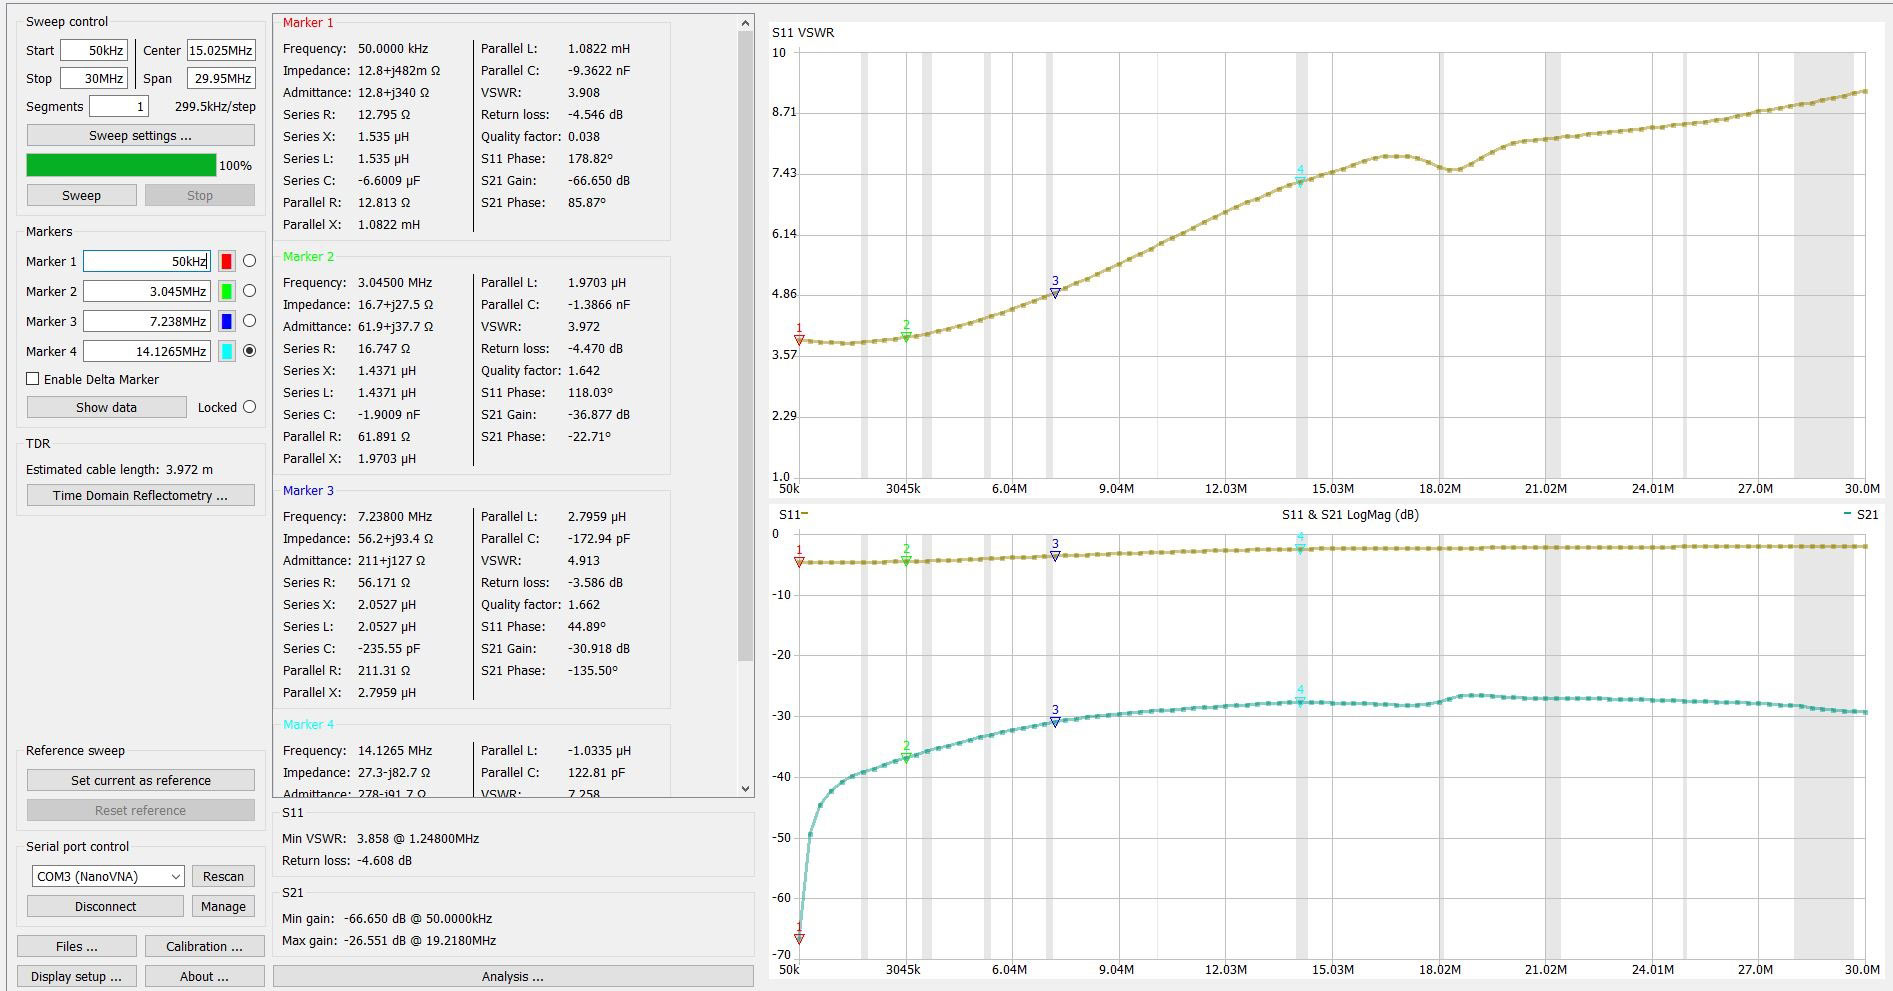
Task: Click the Center frequency input field
Action: tap(221, 50)
